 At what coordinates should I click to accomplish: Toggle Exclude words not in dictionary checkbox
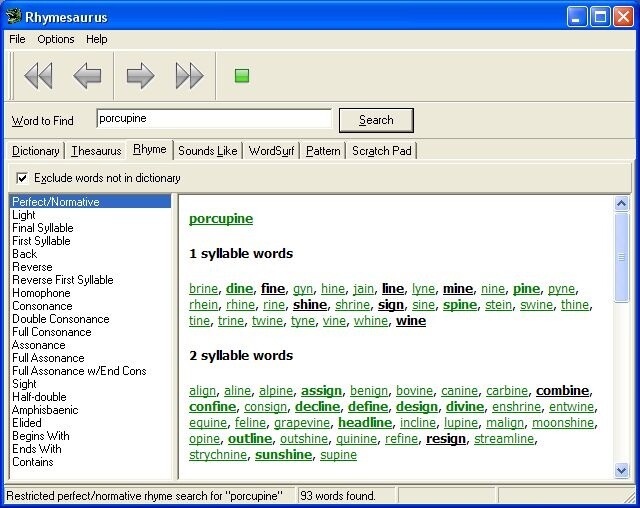coord(22,178)
